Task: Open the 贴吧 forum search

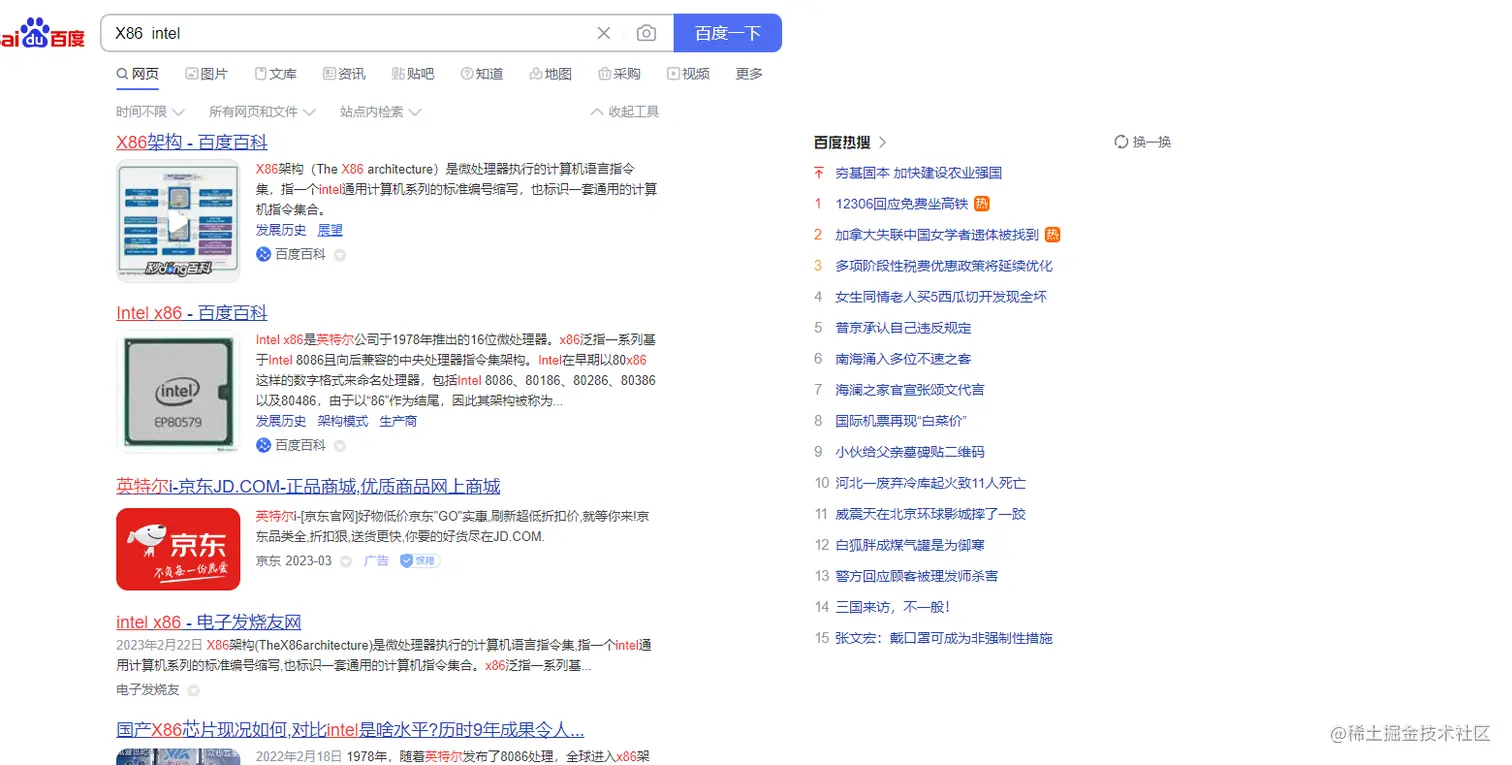Action: tap(413, 73)
